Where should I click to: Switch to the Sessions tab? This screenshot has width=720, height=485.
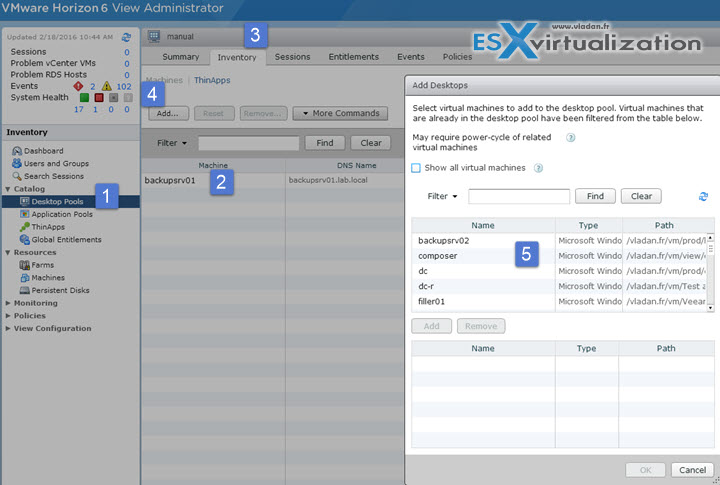pyautogui.click(x=292, y=57)
